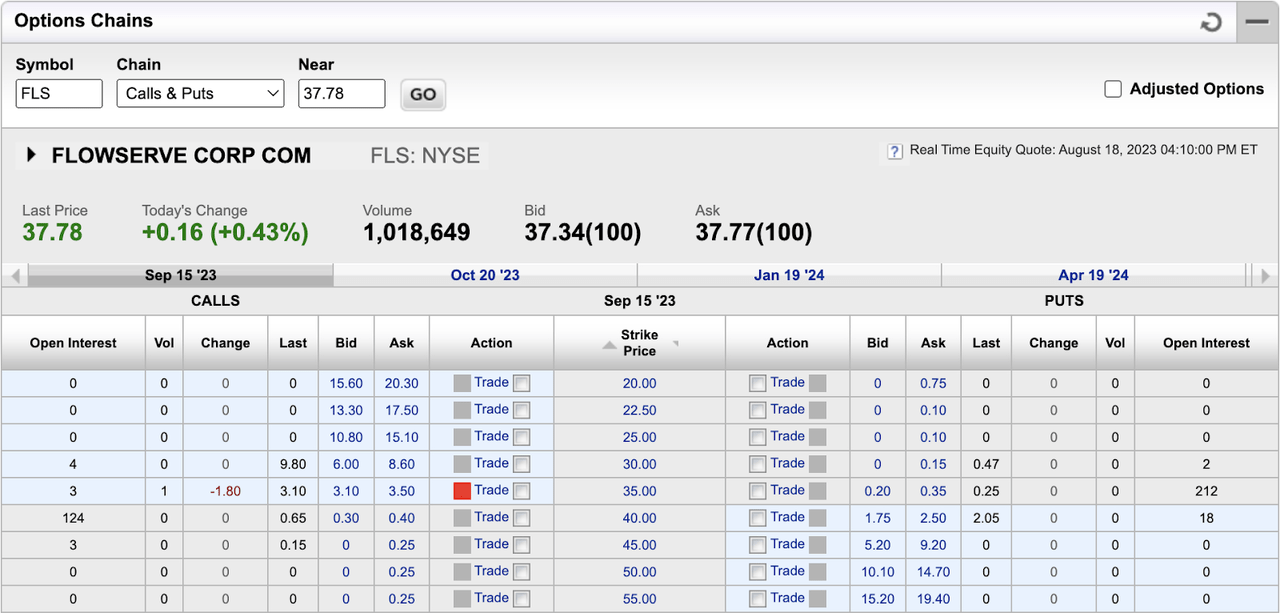The width and height of the screenshot is (1280, 613).
Task: Click gray square beside put Trade at strike 55.00
Action: 818,598
